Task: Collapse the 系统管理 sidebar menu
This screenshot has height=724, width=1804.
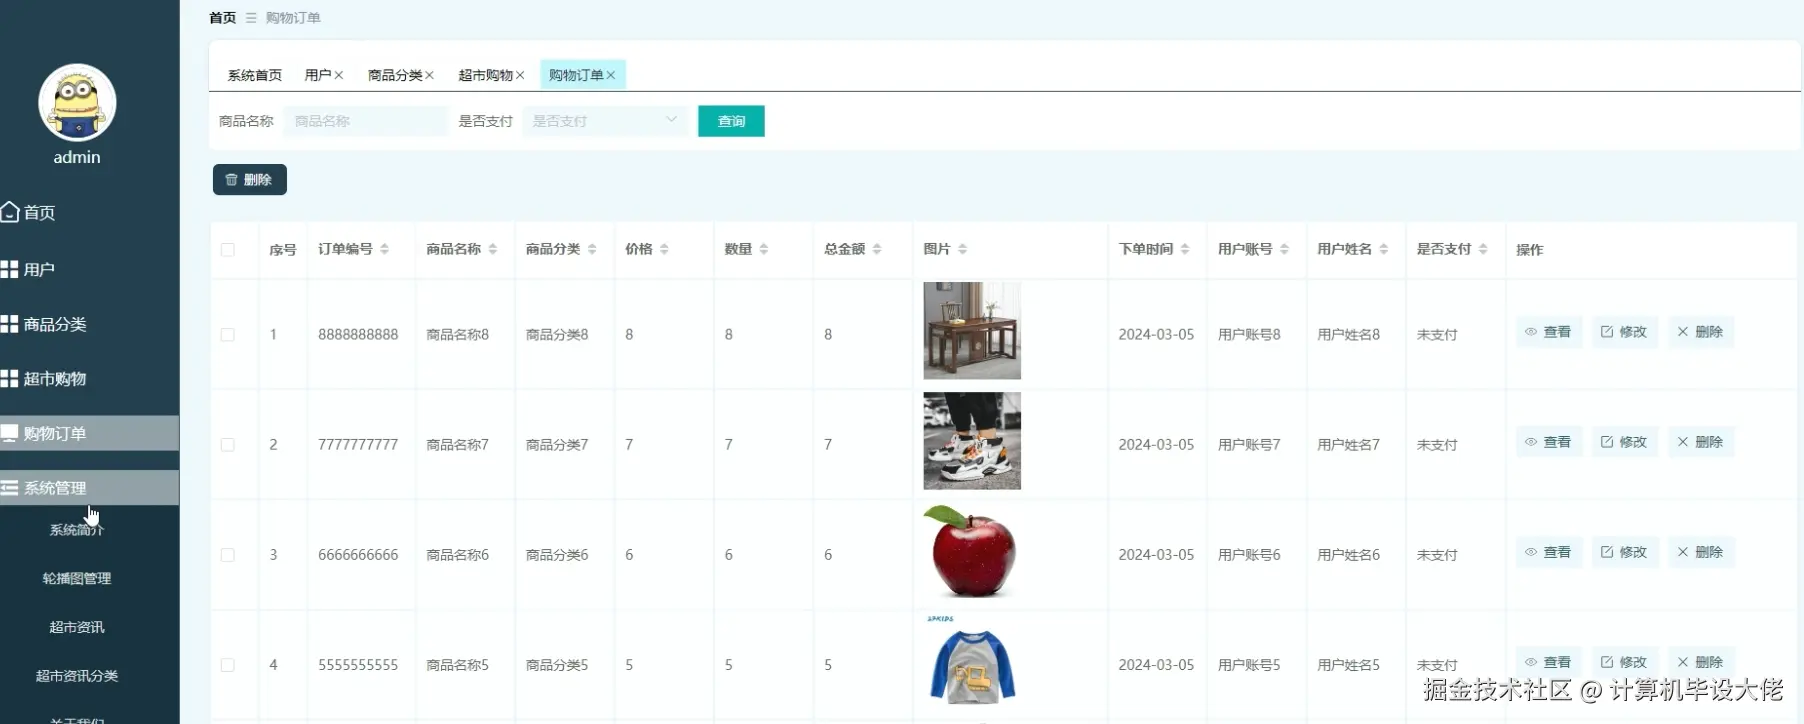Action: click(89, 488)
